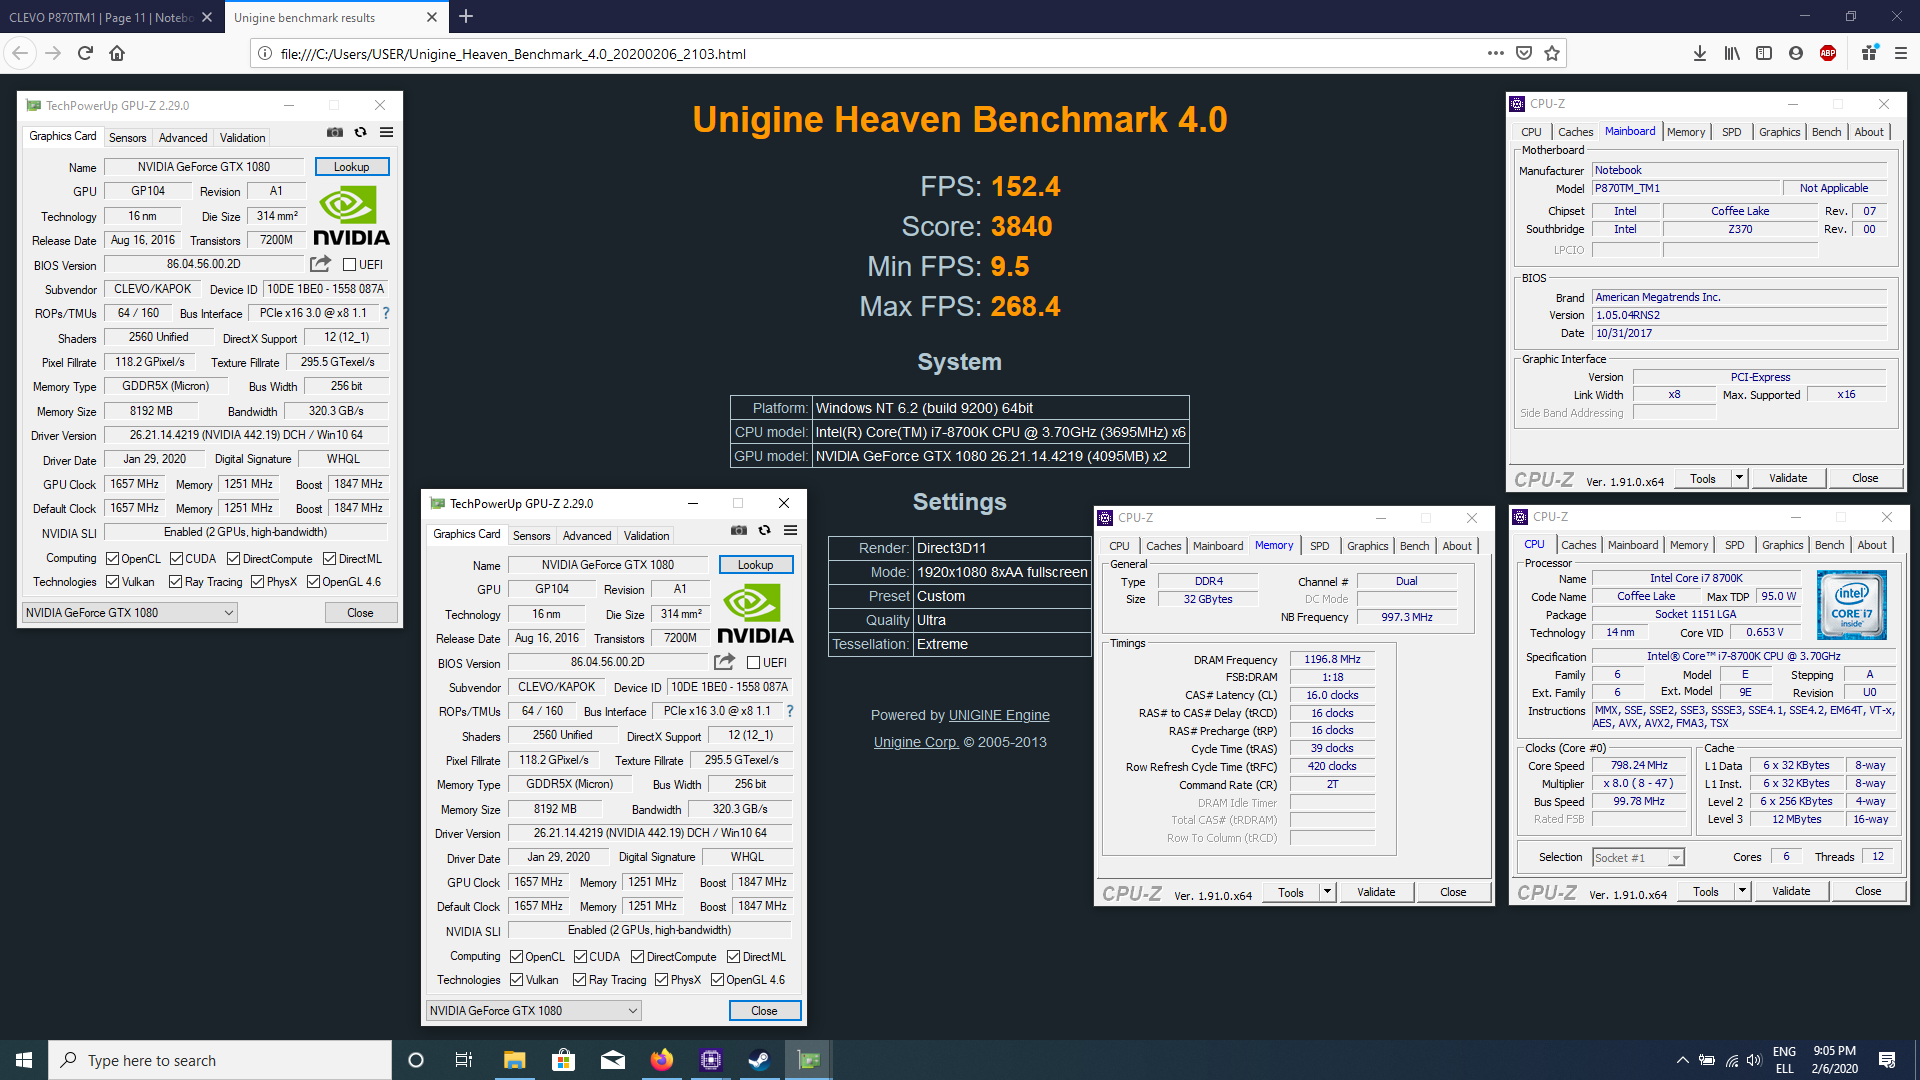Viewport: 1920px width, 1080px height.
Task: Click the Windows taskbar search box
Action: pos(220,1060)
